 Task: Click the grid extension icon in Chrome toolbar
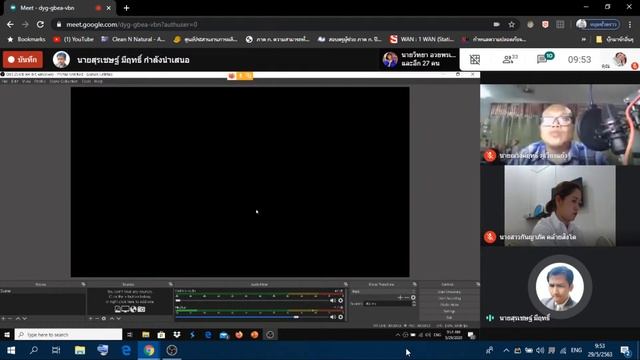[560, 24]
